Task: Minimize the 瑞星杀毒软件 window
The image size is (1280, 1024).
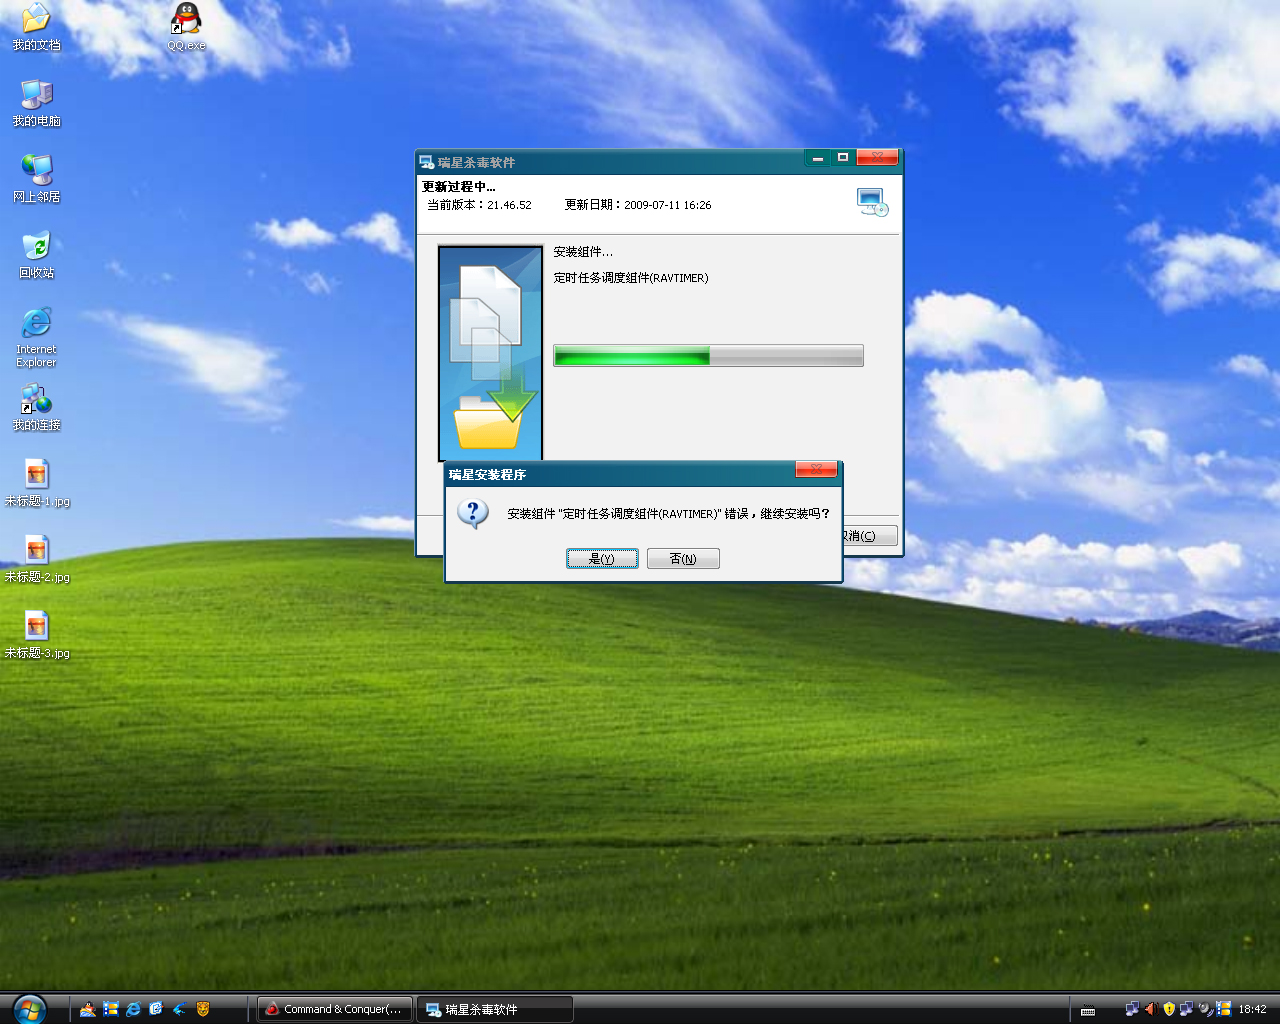Action: click(817, 158)
